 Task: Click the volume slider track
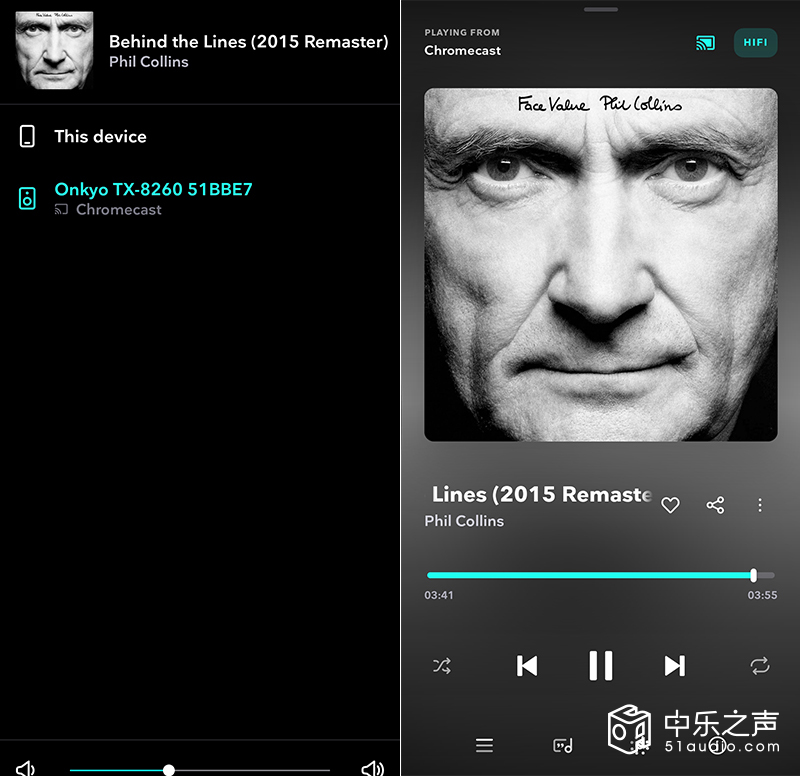click(x=199, y=770)
